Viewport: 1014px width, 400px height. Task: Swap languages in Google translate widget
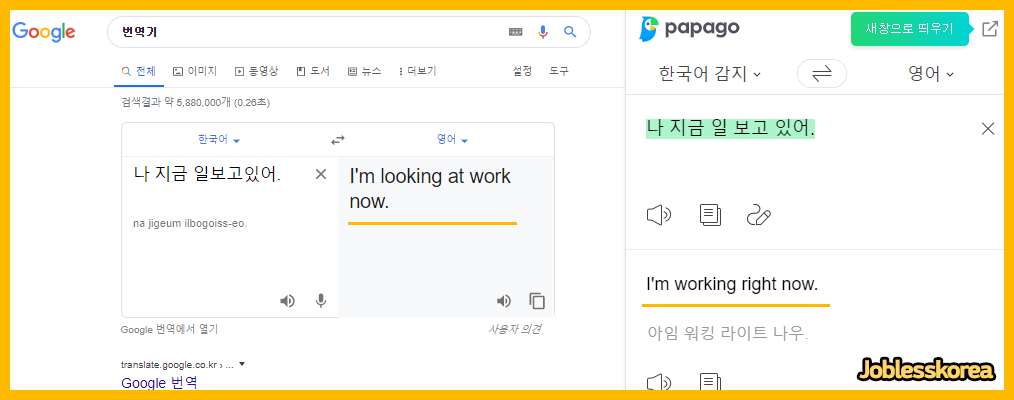338,140
